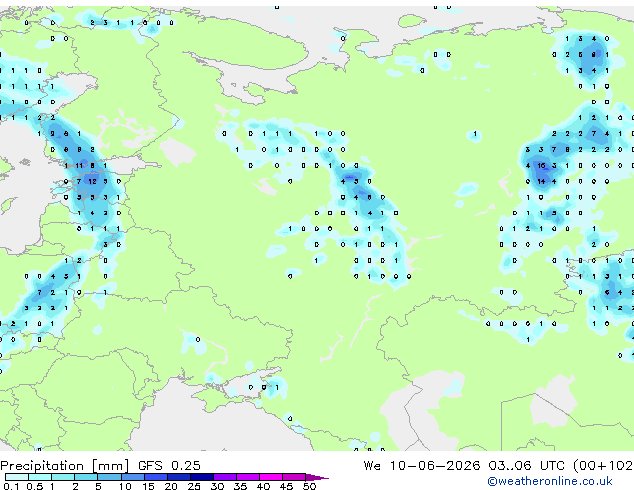The image size is (634, 490).
Task: Click the 15–20 mm legend swatch
Action: [155, 477]
